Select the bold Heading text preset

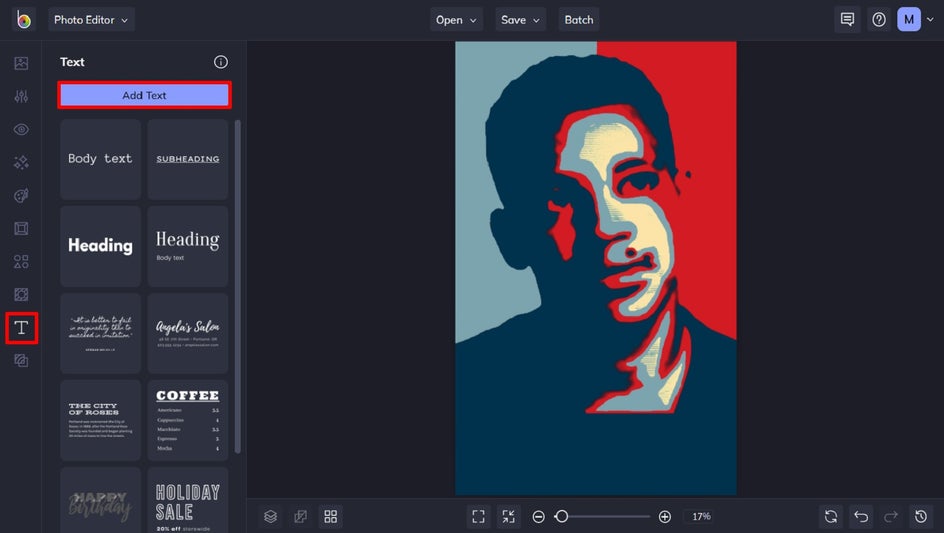[x=101, y=246]
